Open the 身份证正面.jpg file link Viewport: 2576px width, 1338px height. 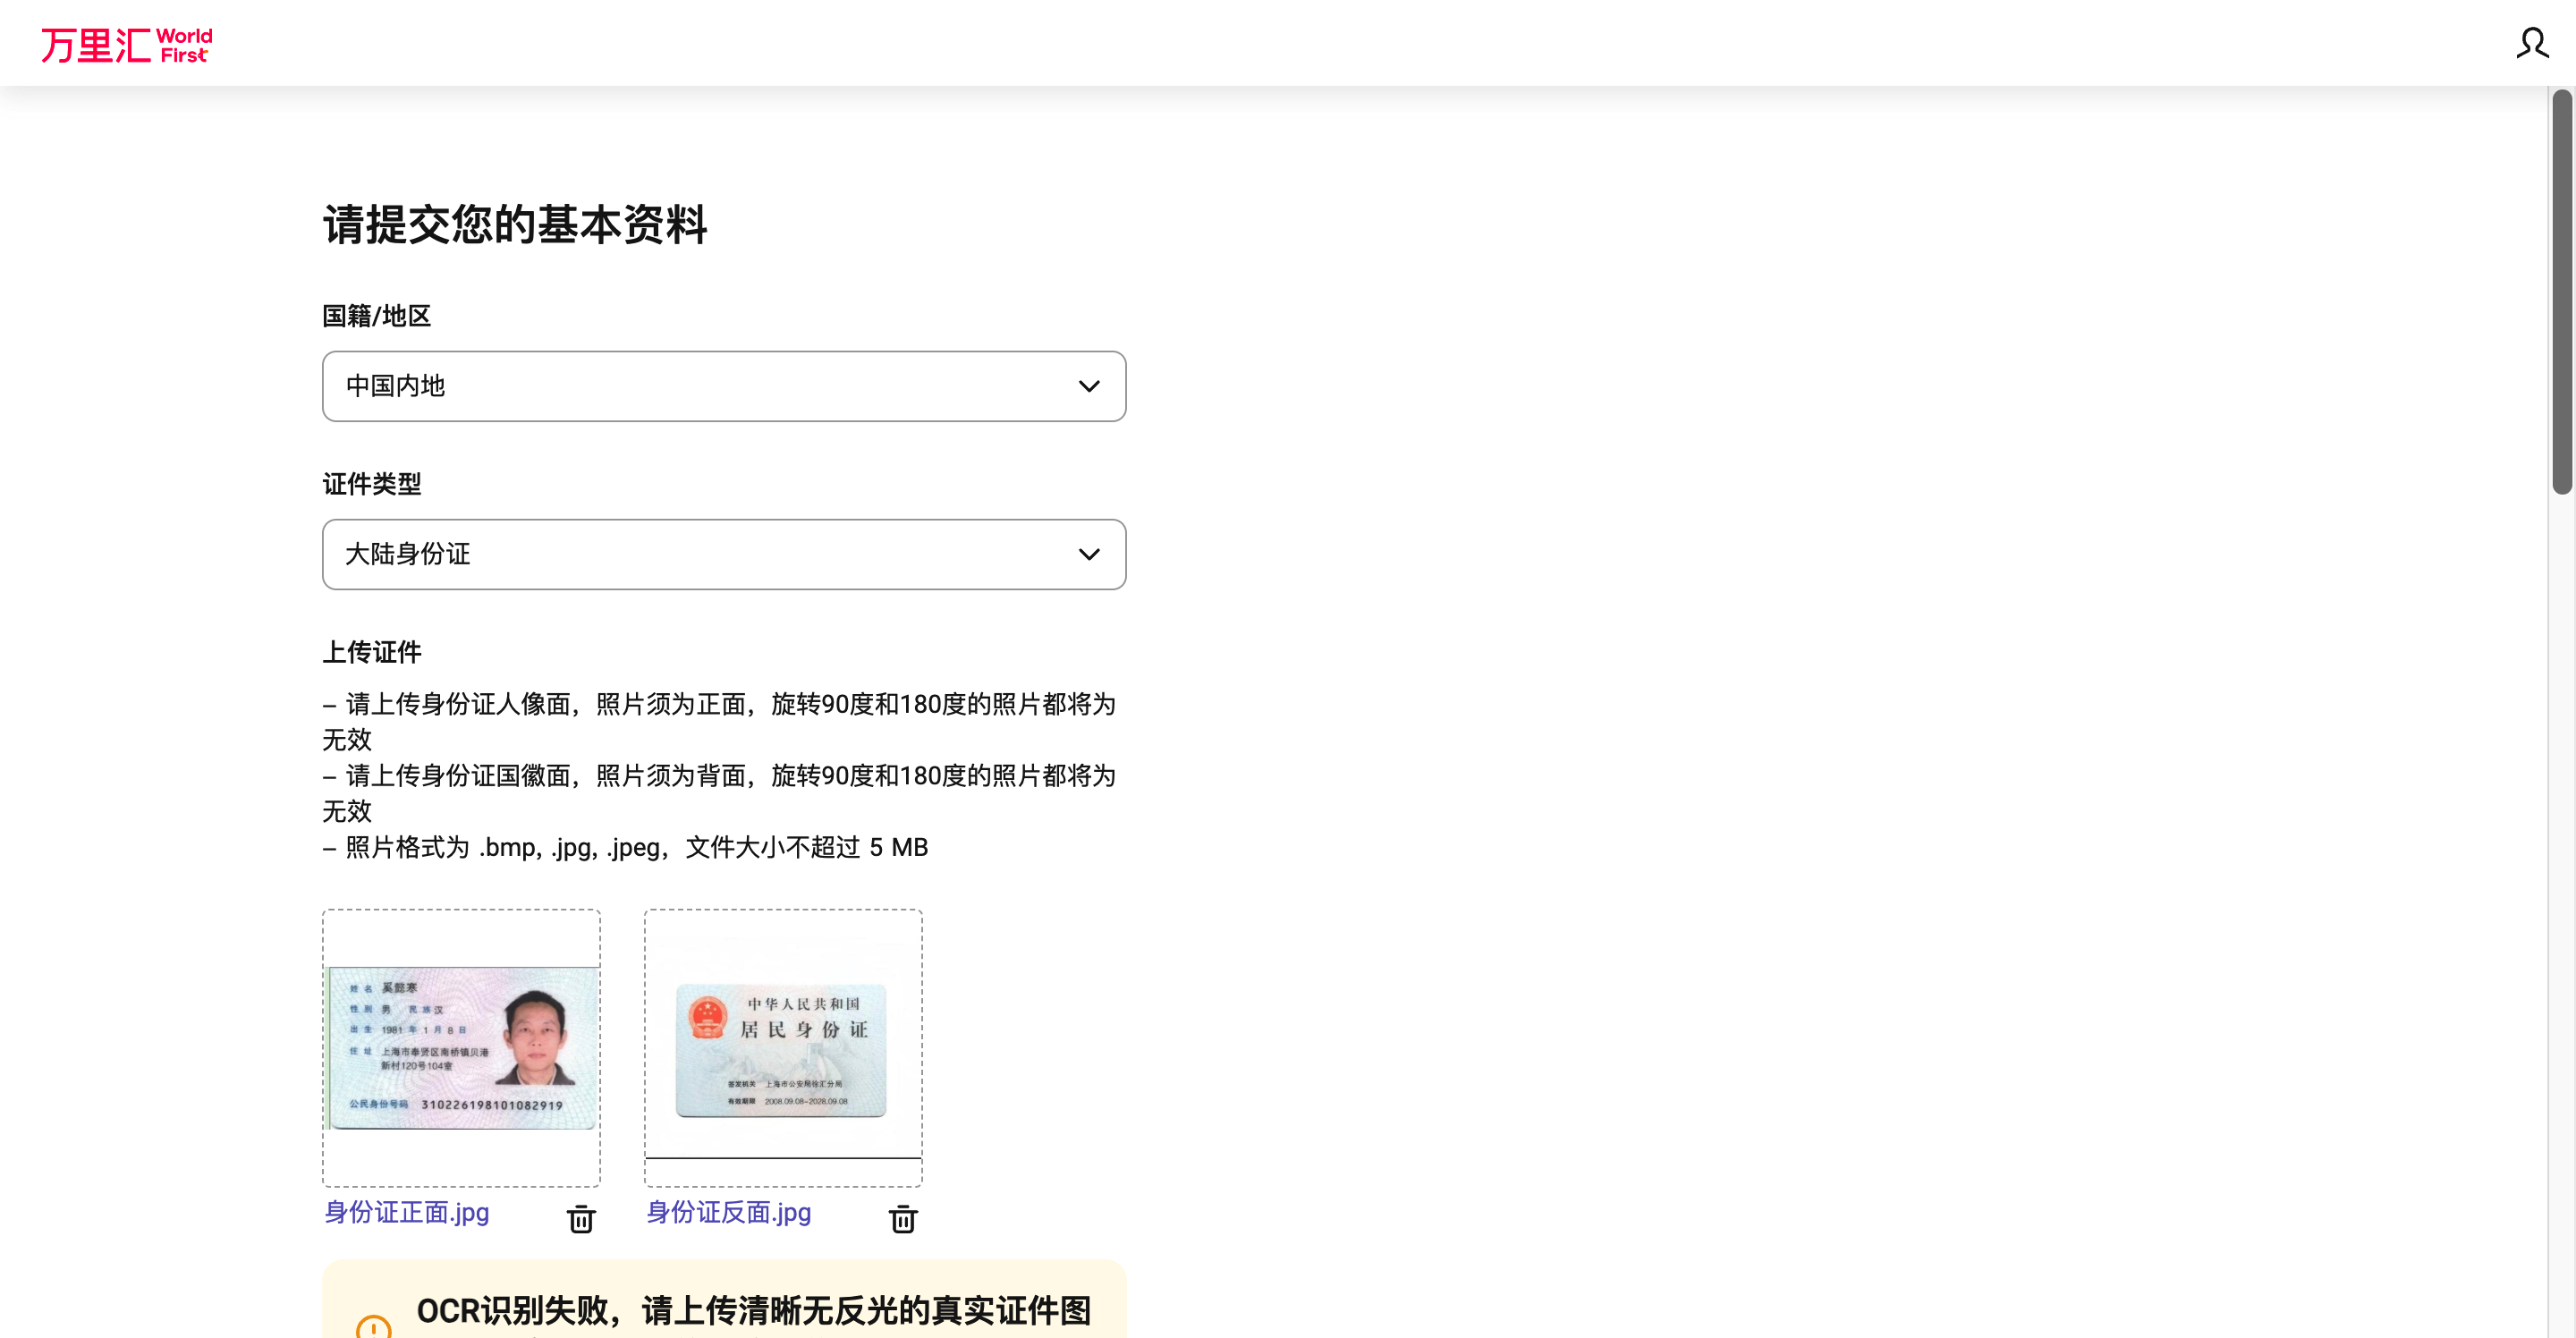[x=407, y=1213]
